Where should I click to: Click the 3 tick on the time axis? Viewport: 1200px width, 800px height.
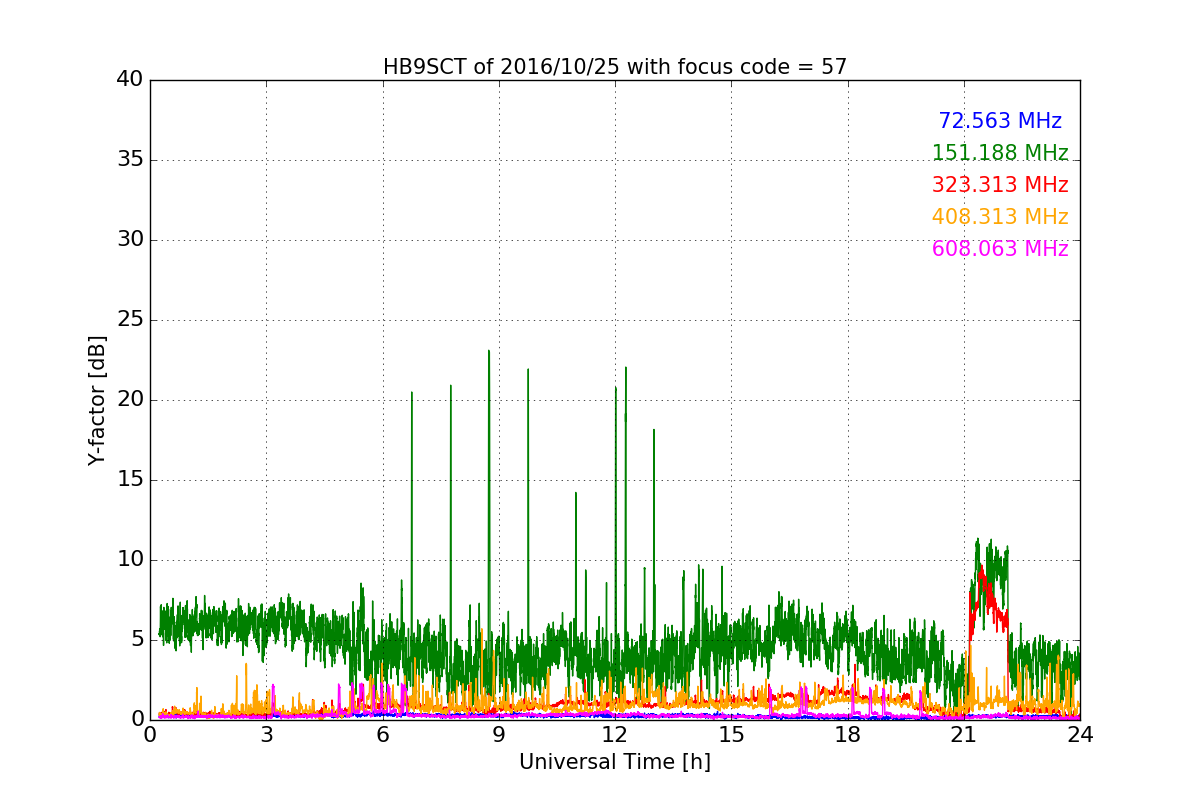coord(266,735)
